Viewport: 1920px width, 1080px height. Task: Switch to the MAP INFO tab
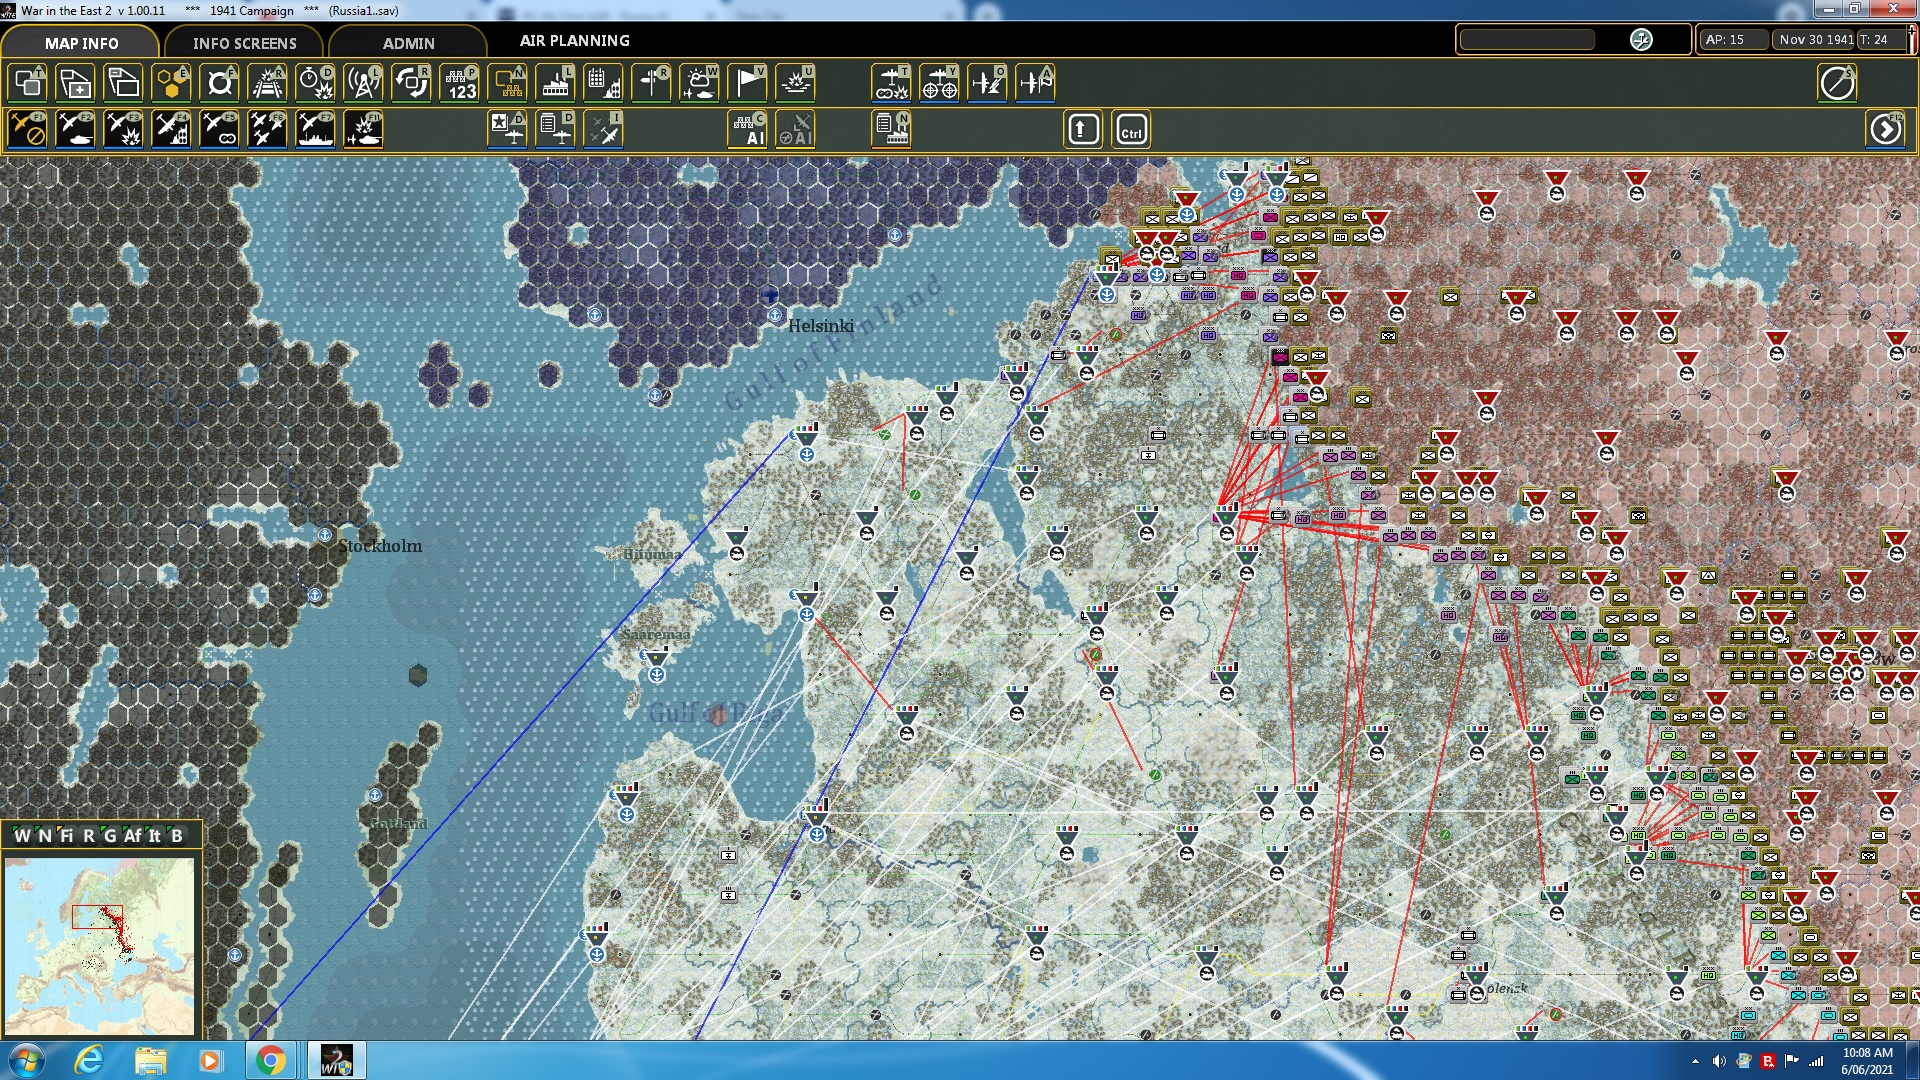coord(81,43)
